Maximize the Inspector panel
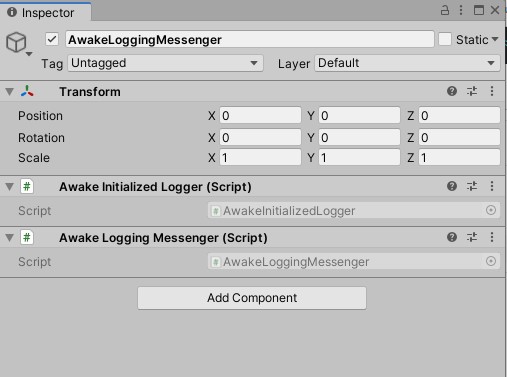Screen dimensions: 507x377 tap(479, 10)
